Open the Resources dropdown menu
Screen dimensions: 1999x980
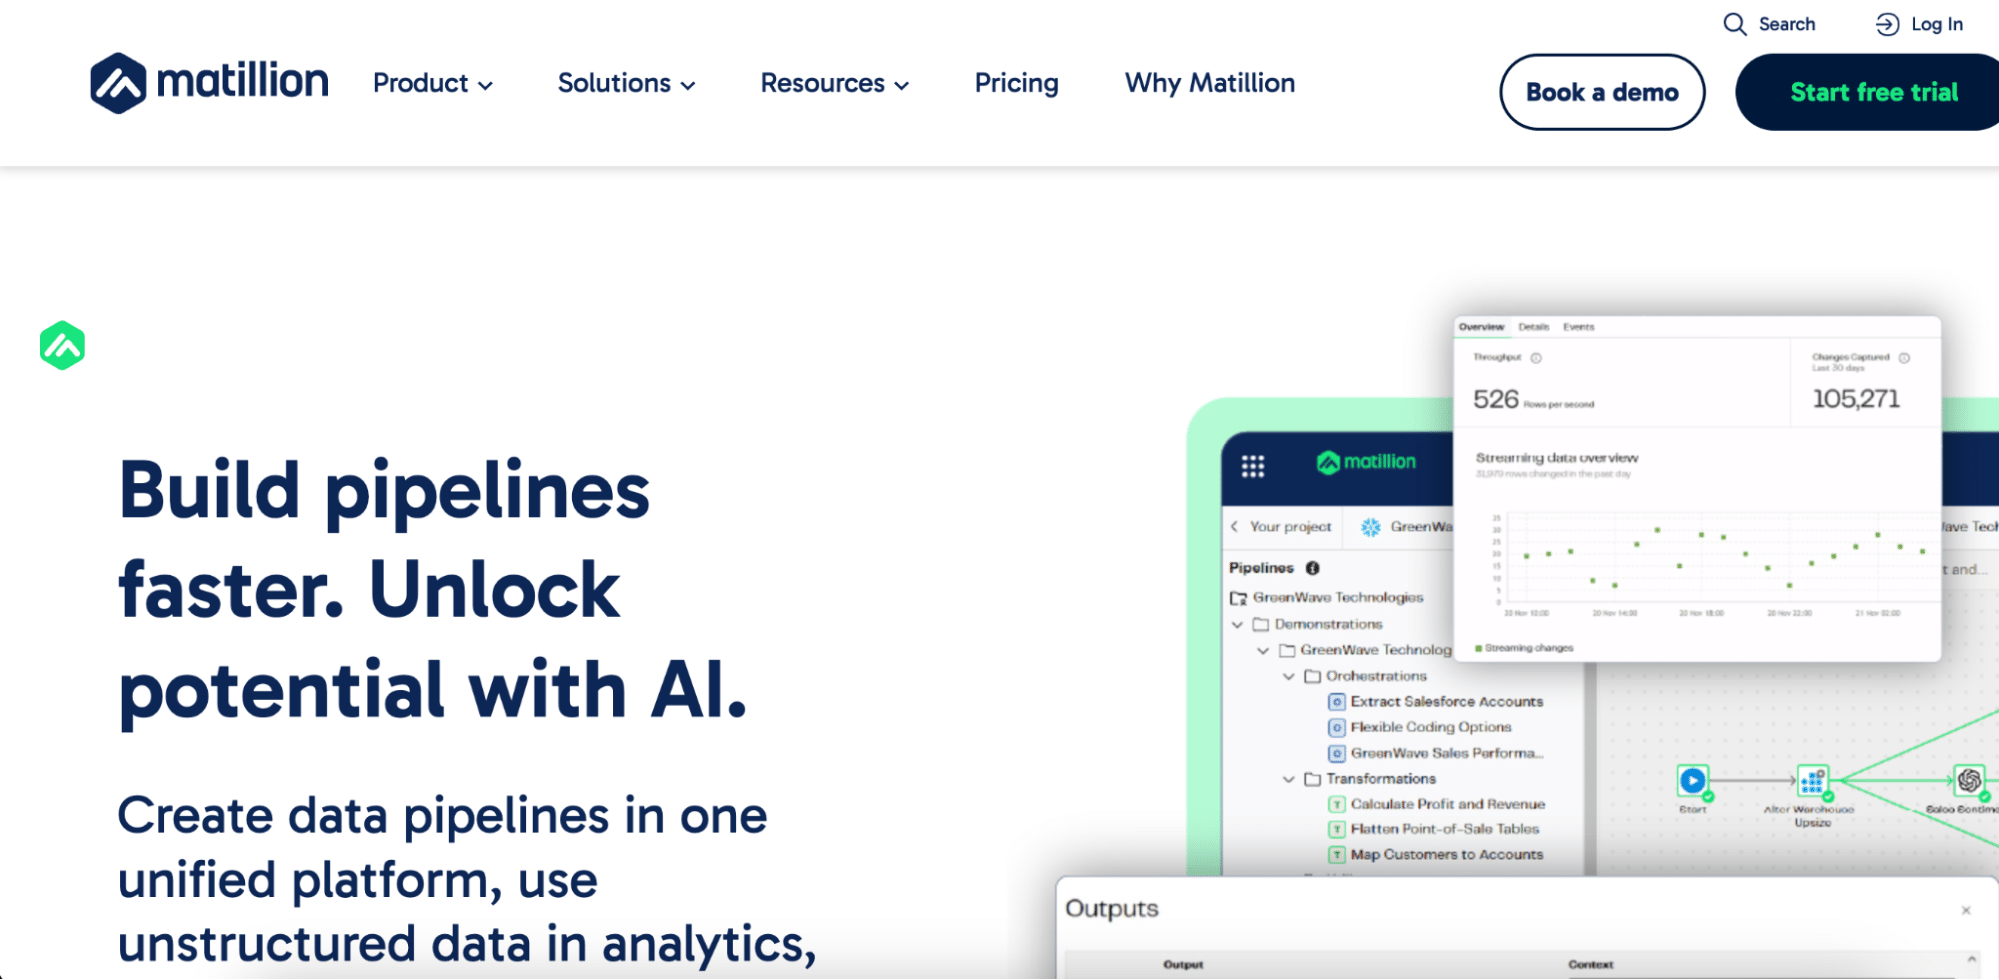[835, 83]
